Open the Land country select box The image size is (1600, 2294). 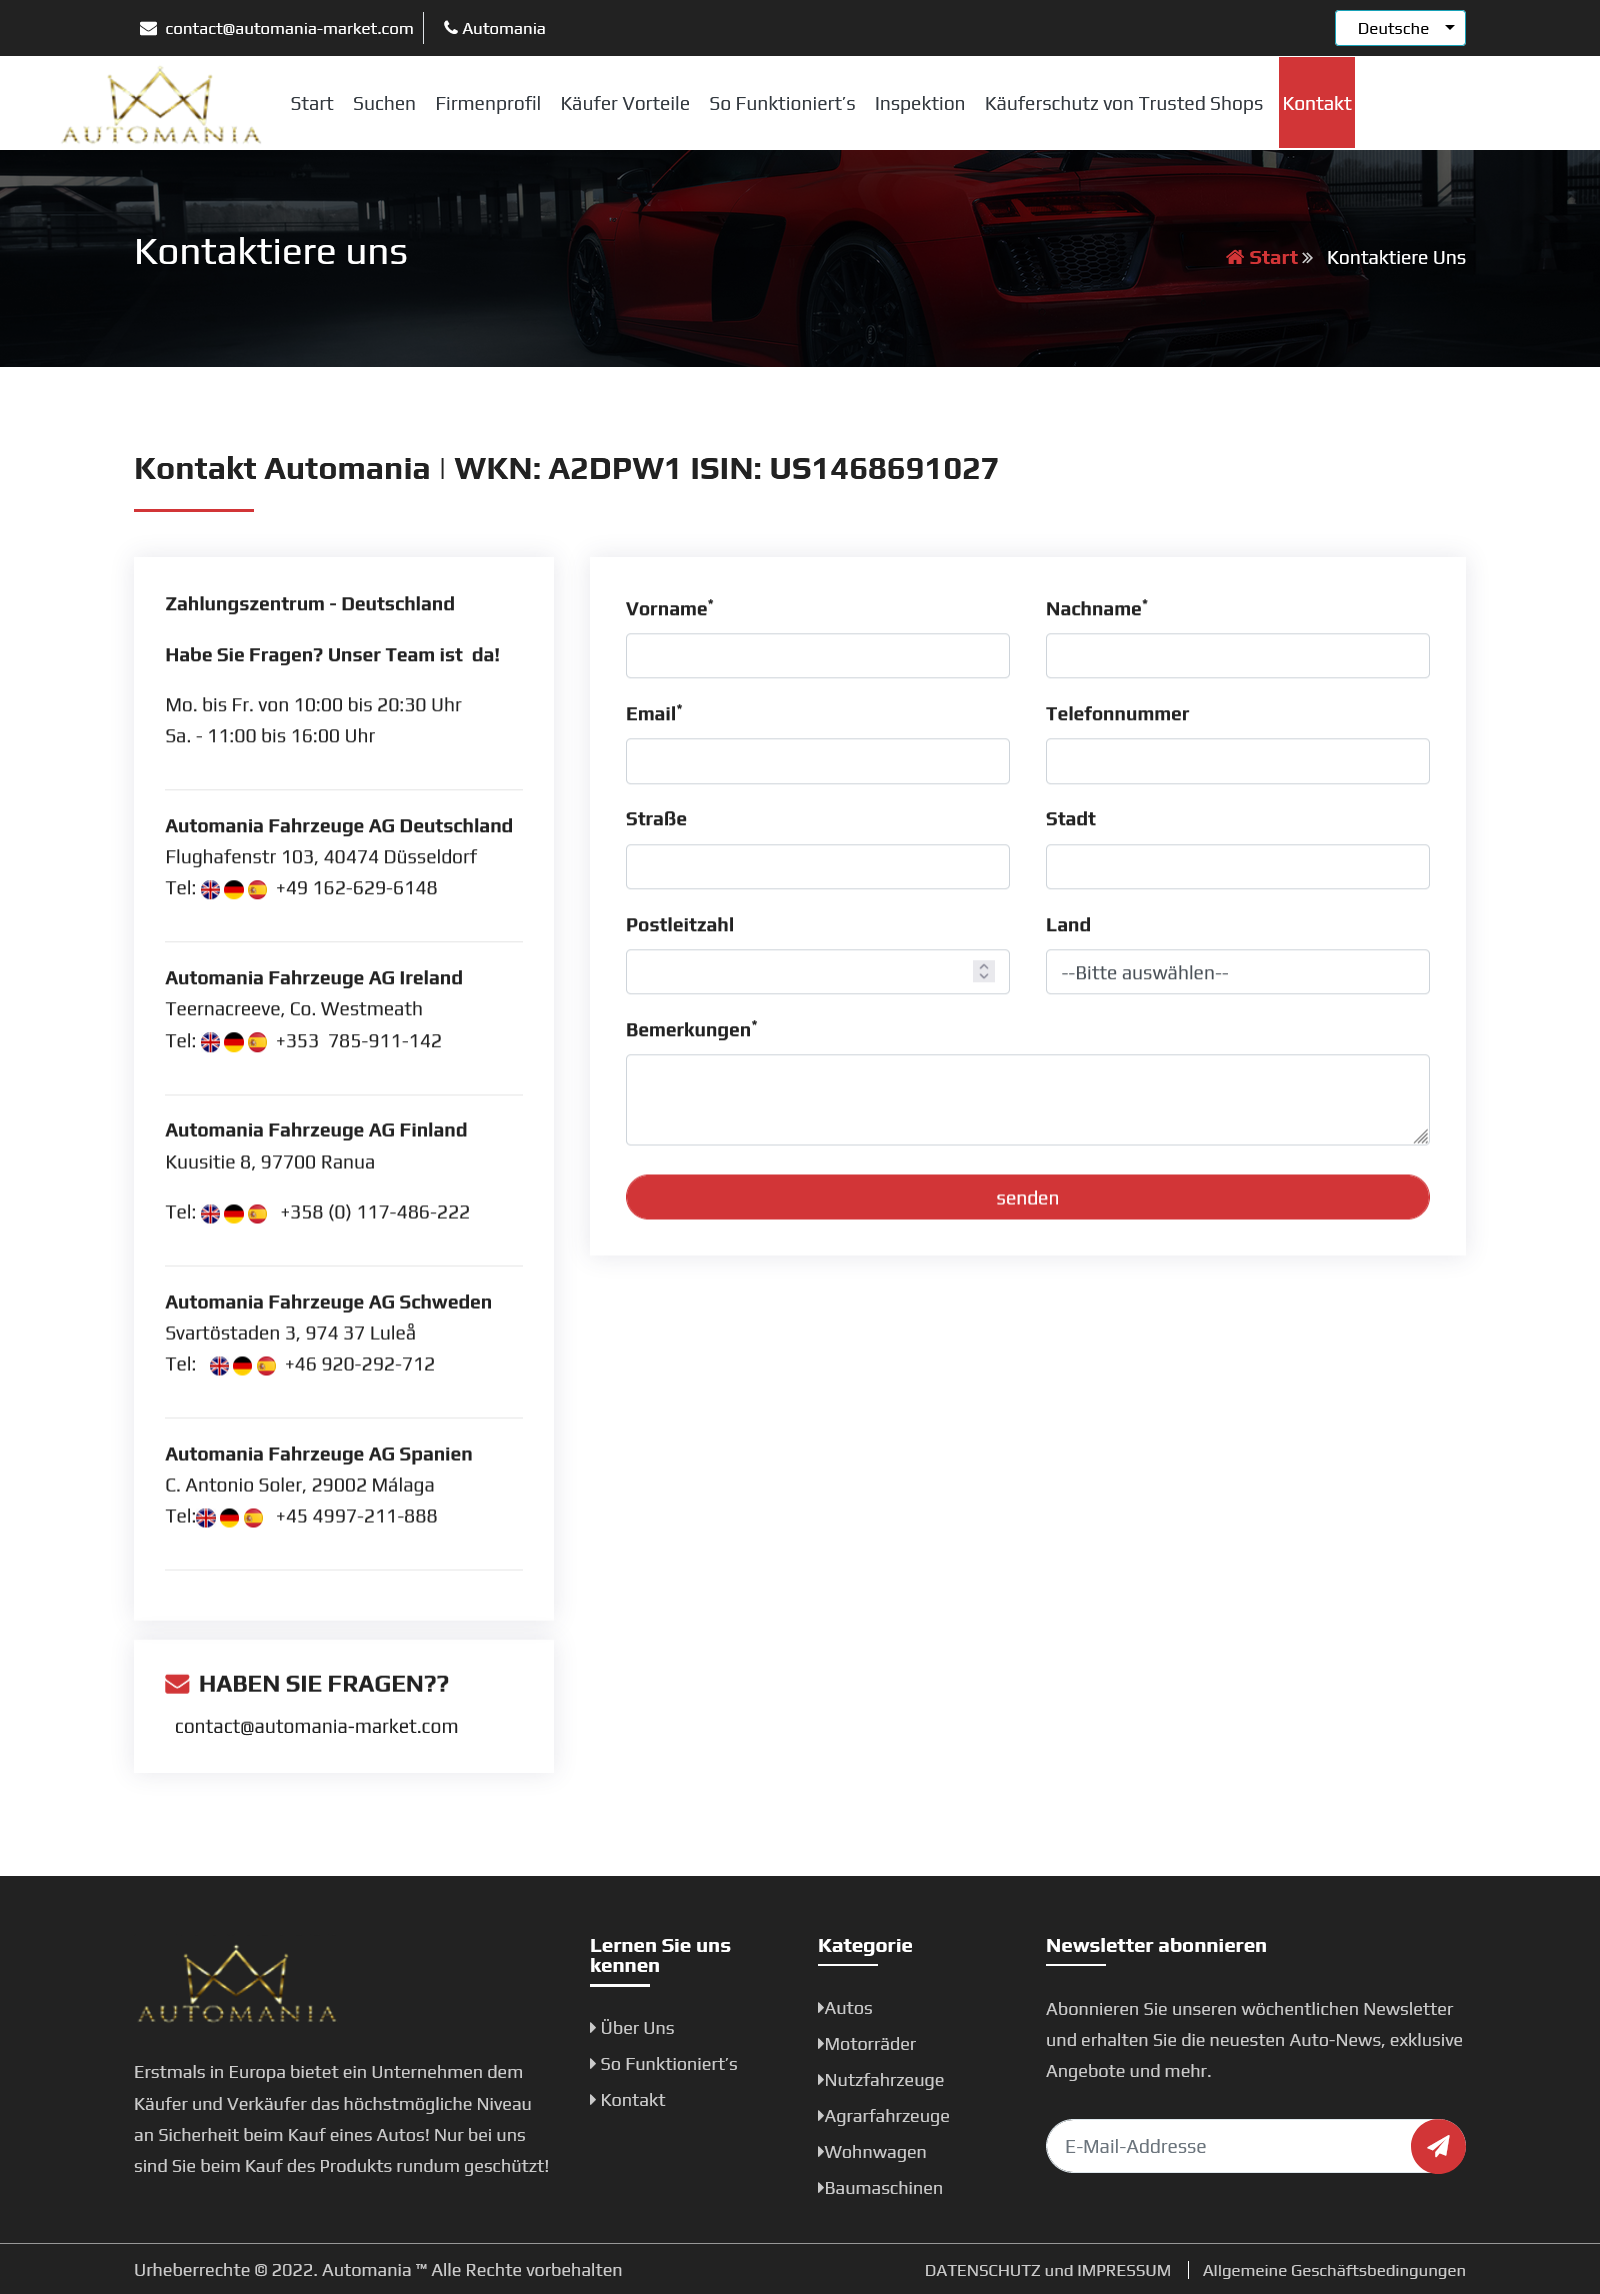1237,972
